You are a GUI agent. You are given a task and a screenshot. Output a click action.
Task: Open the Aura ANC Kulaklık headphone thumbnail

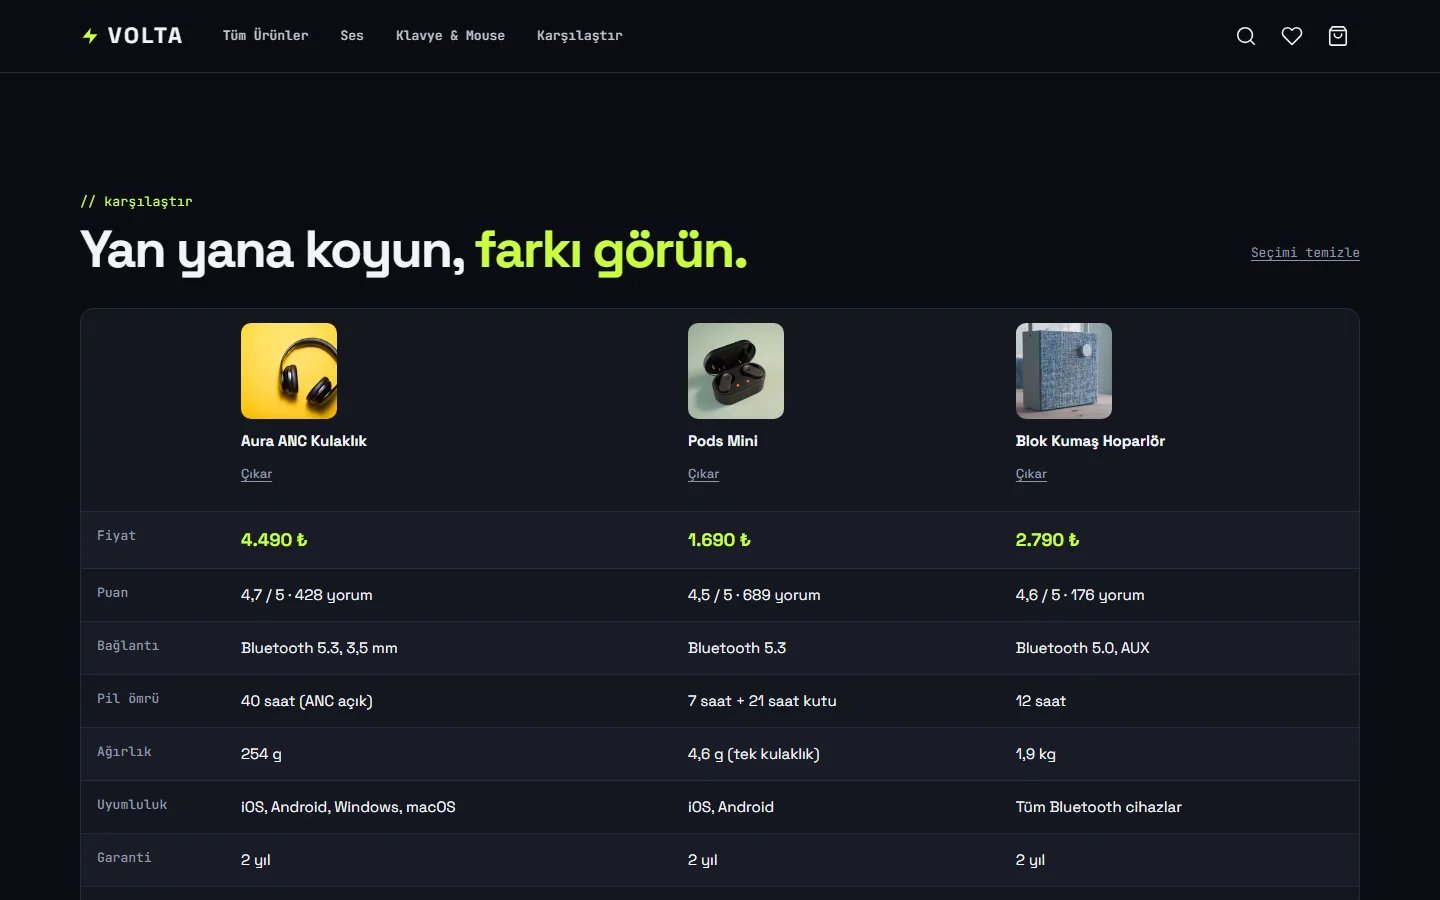(289, 371)
